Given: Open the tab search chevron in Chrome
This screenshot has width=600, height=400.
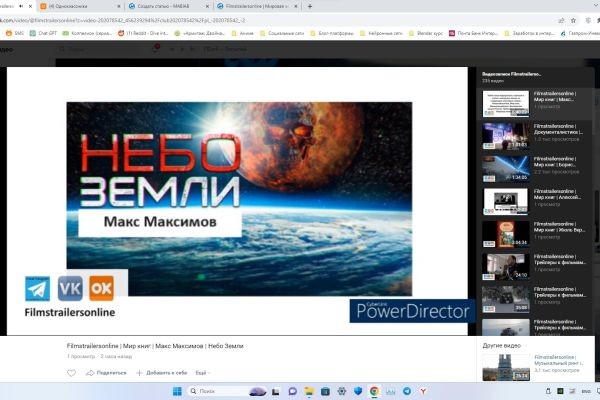Looking at the screenshot, I should coord(596,6).
